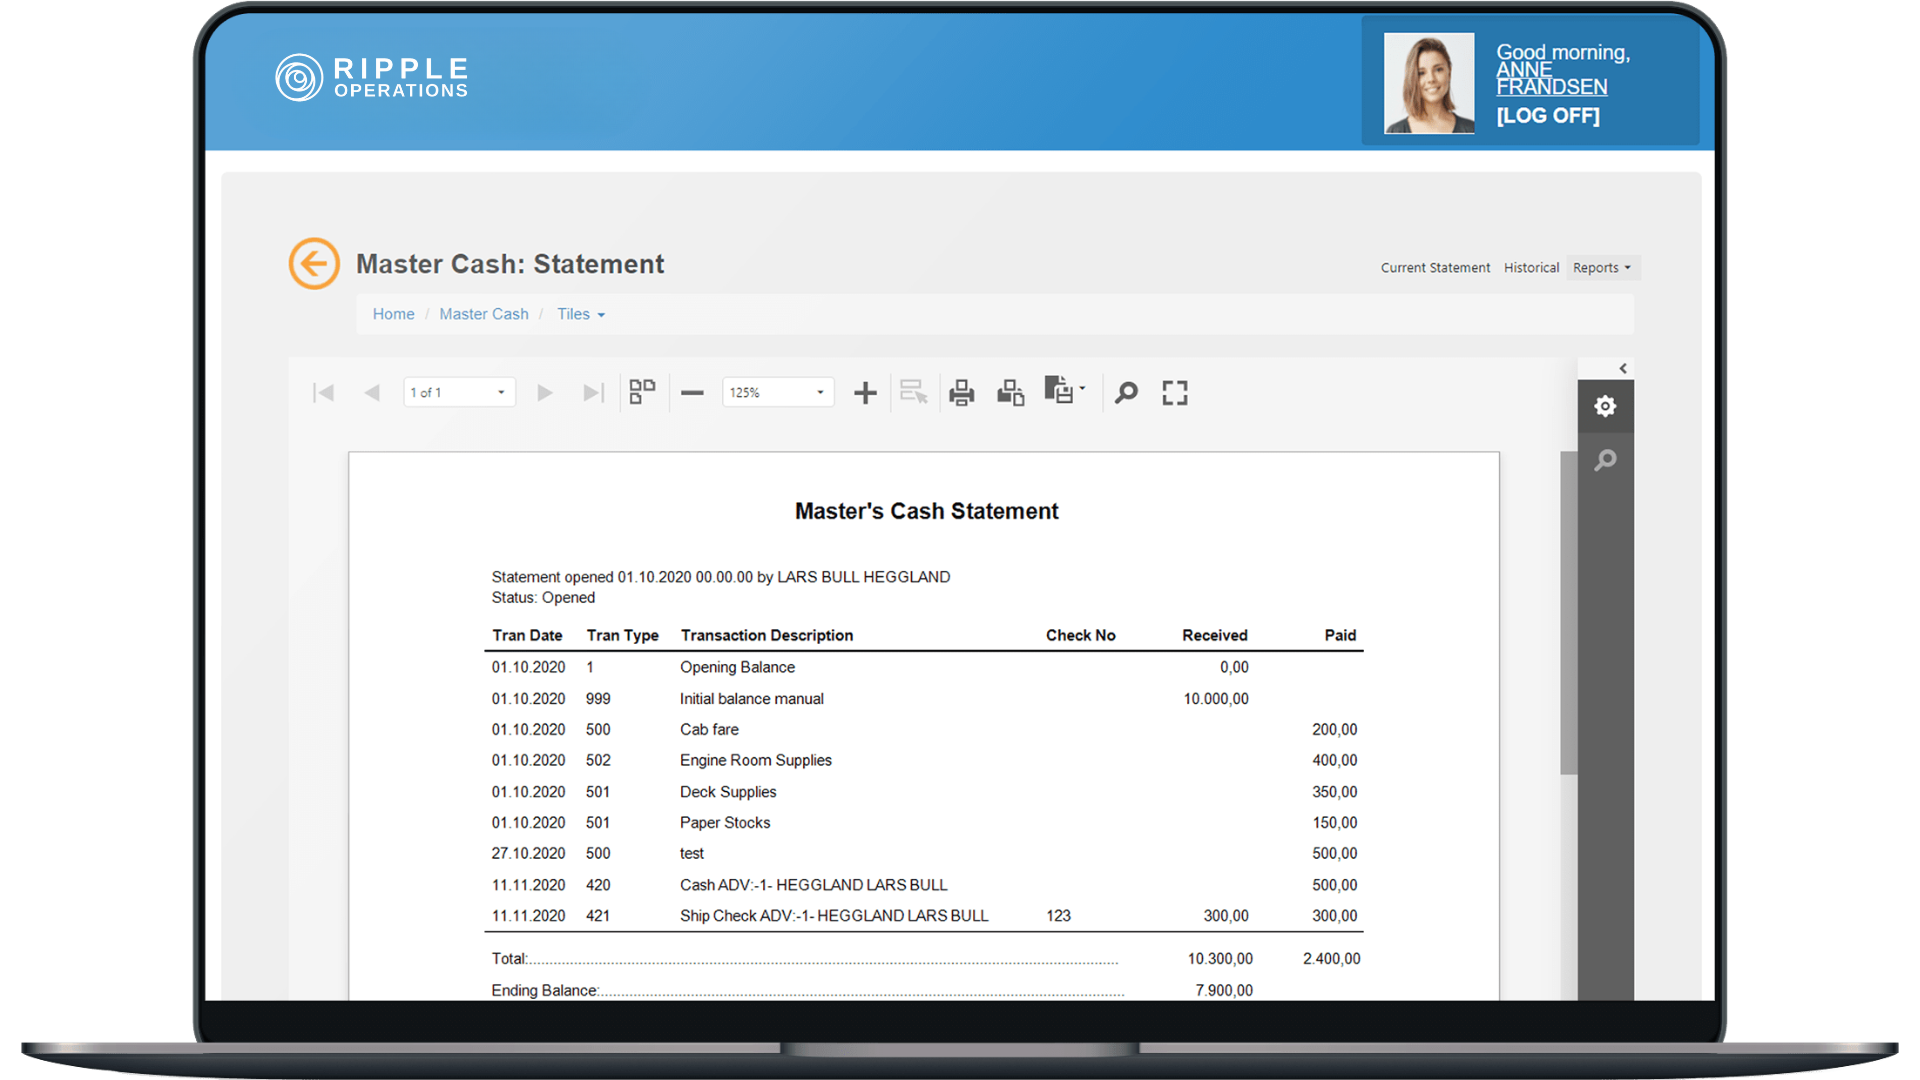Click the orange back arrow icon

coord(314,264)
